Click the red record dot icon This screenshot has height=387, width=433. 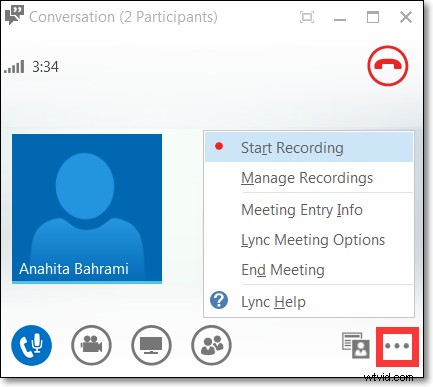[x=219, y=146]
